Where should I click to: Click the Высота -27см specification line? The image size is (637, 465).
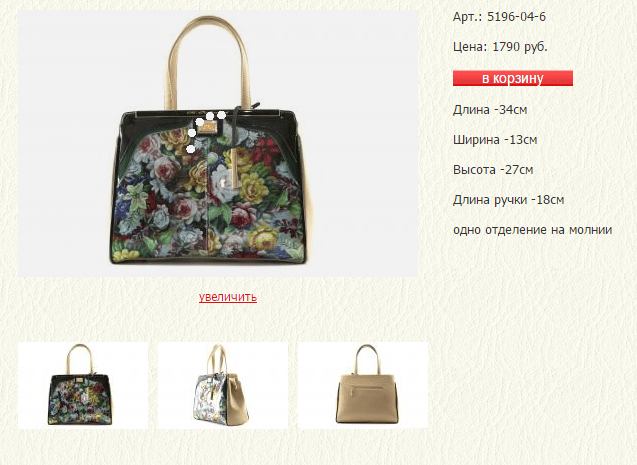[493, 170]
